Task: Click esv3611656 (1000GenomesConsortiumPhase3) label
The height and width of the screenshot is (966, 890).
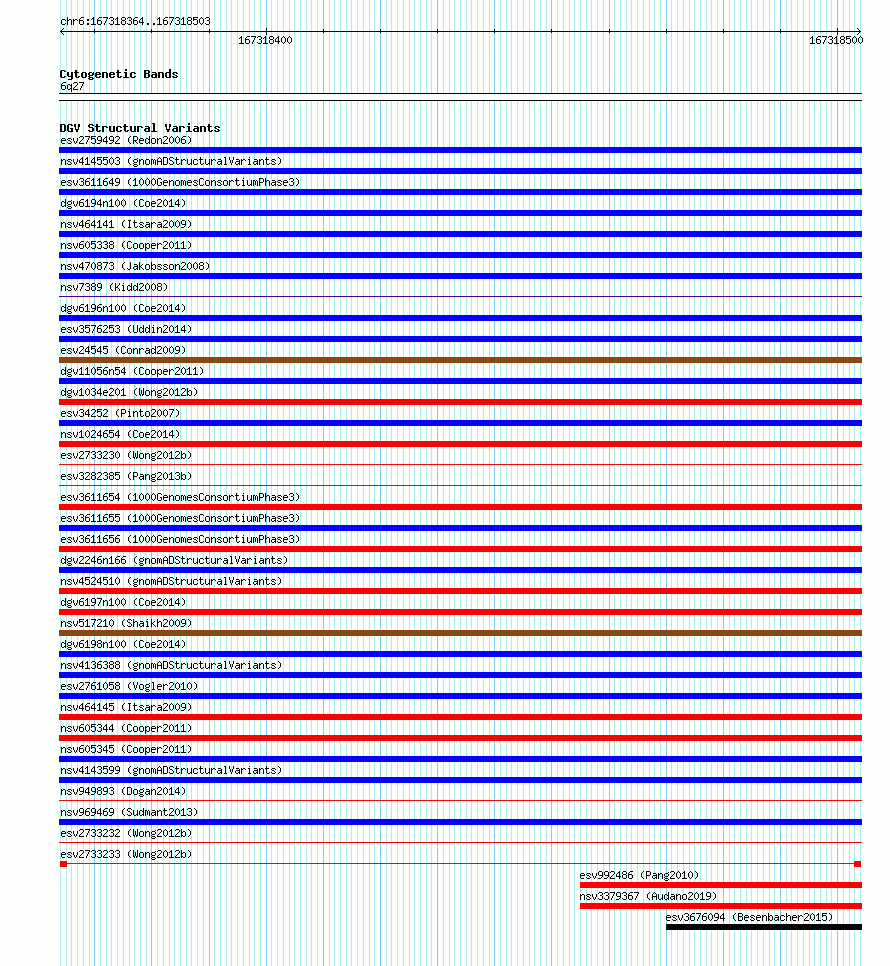Action: (180, 539)
